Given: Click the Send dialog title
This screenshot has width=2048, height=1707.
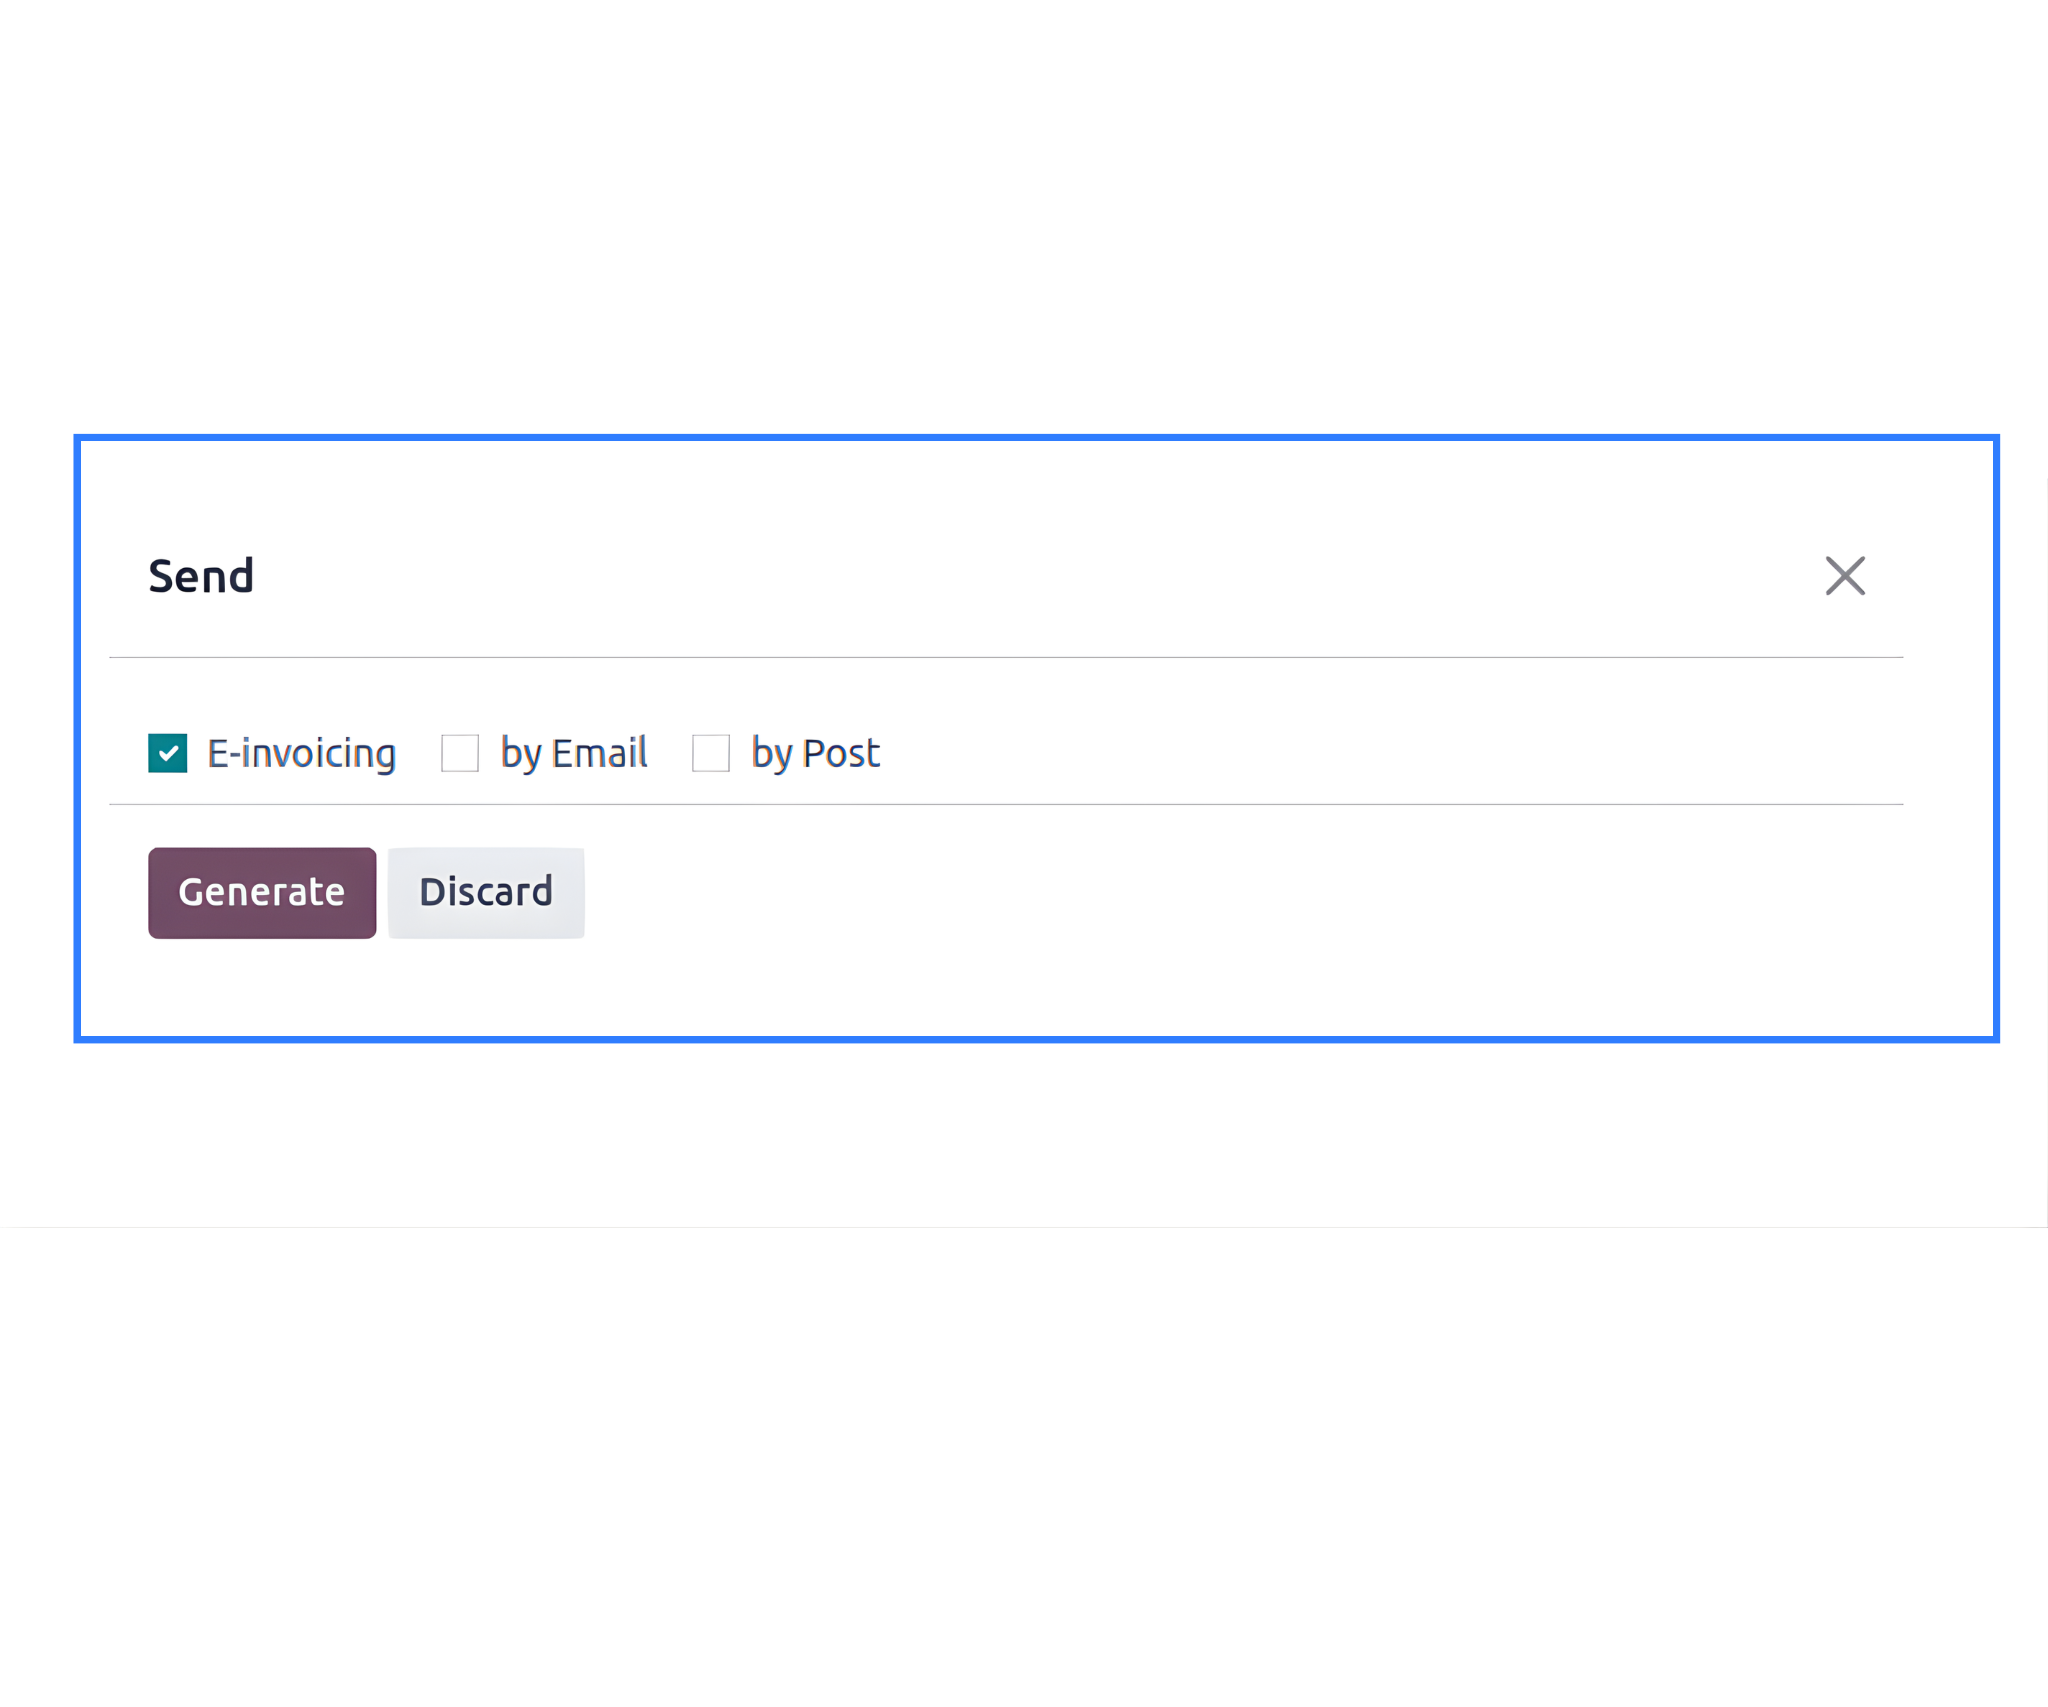Looking at the screenshot, I should pyautogui.click(x=200, y=576).
